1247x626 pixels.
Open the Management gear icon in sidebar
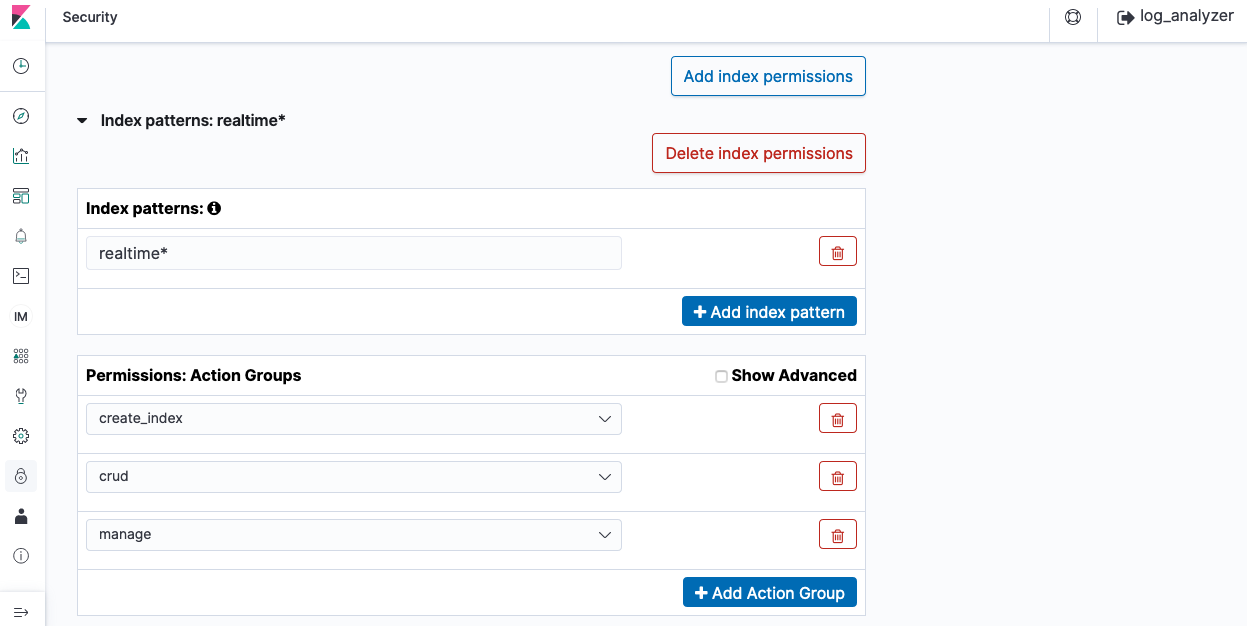coord(21,436)
